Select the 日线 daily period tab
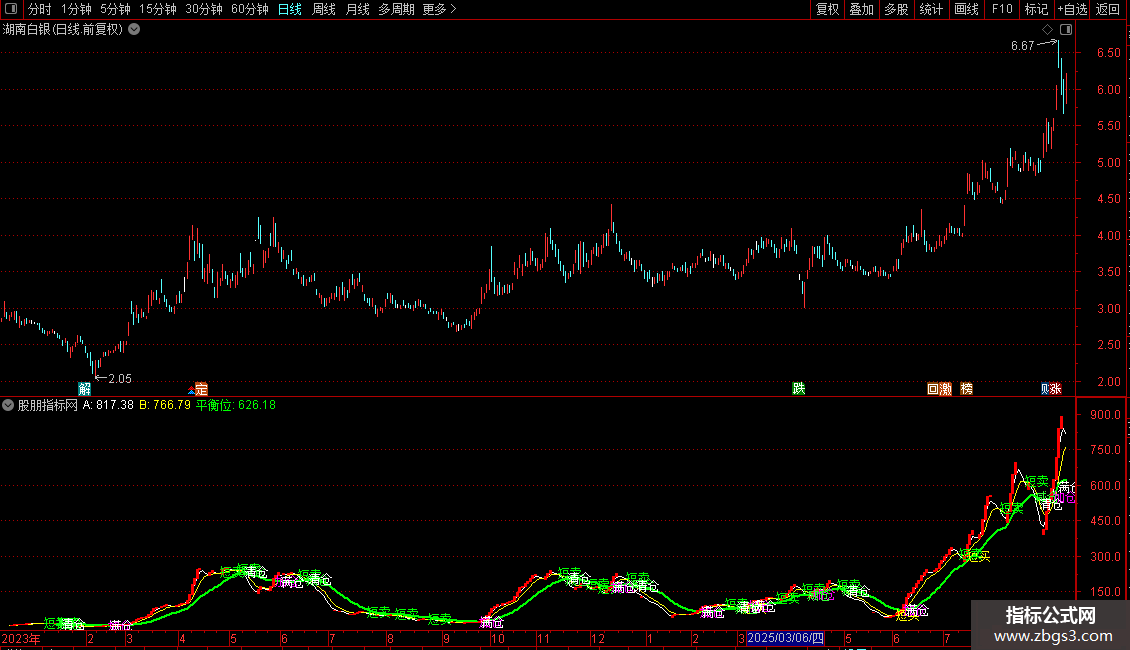This screenshot has width=1130, height=650. click(x=290, y=9)
